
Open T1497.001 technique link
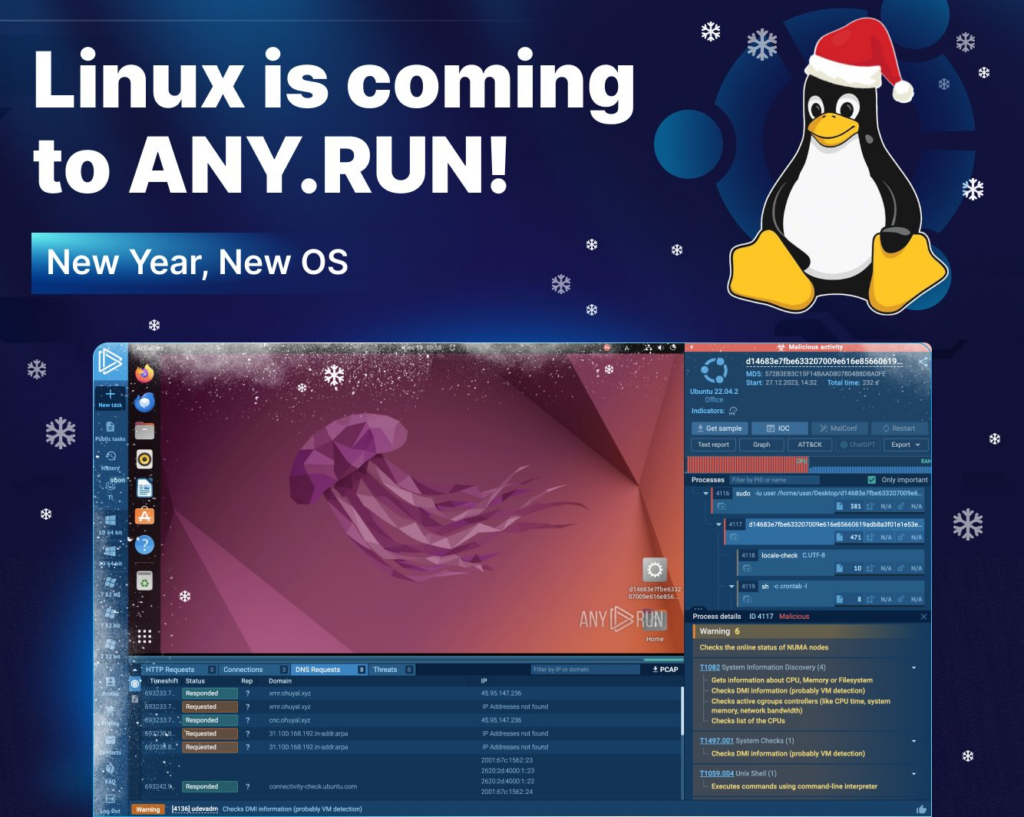716,741
